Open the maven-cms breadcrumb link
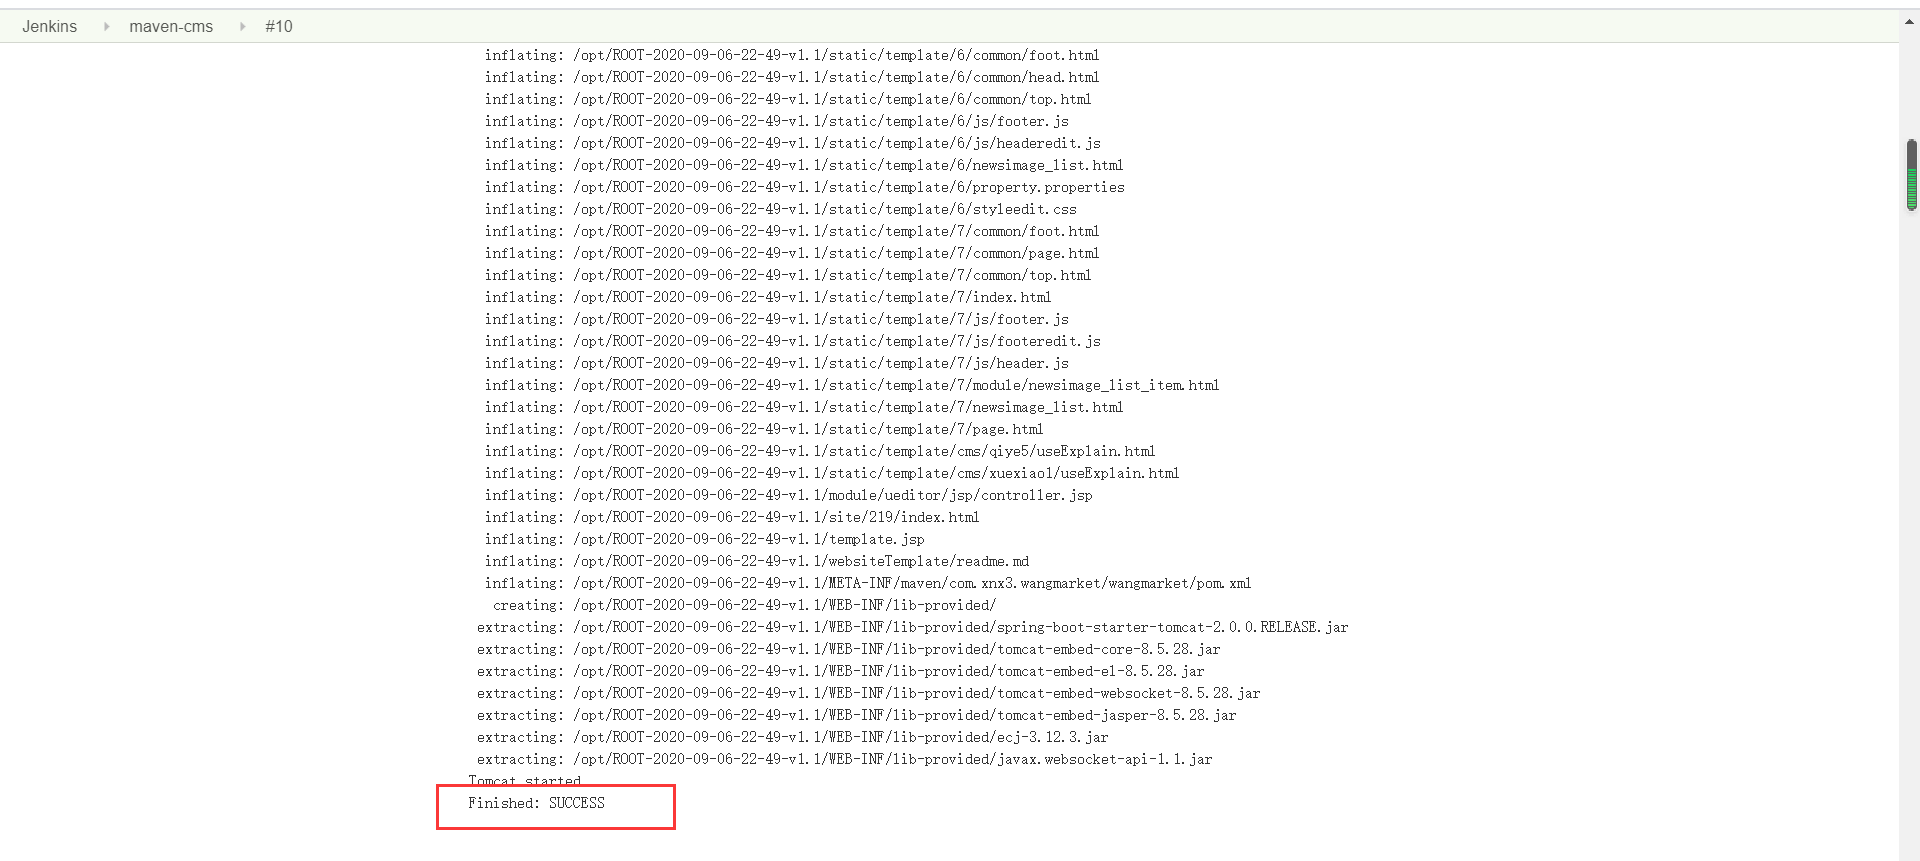Viewport: 1920px width, 861px height. click(171, 27)
